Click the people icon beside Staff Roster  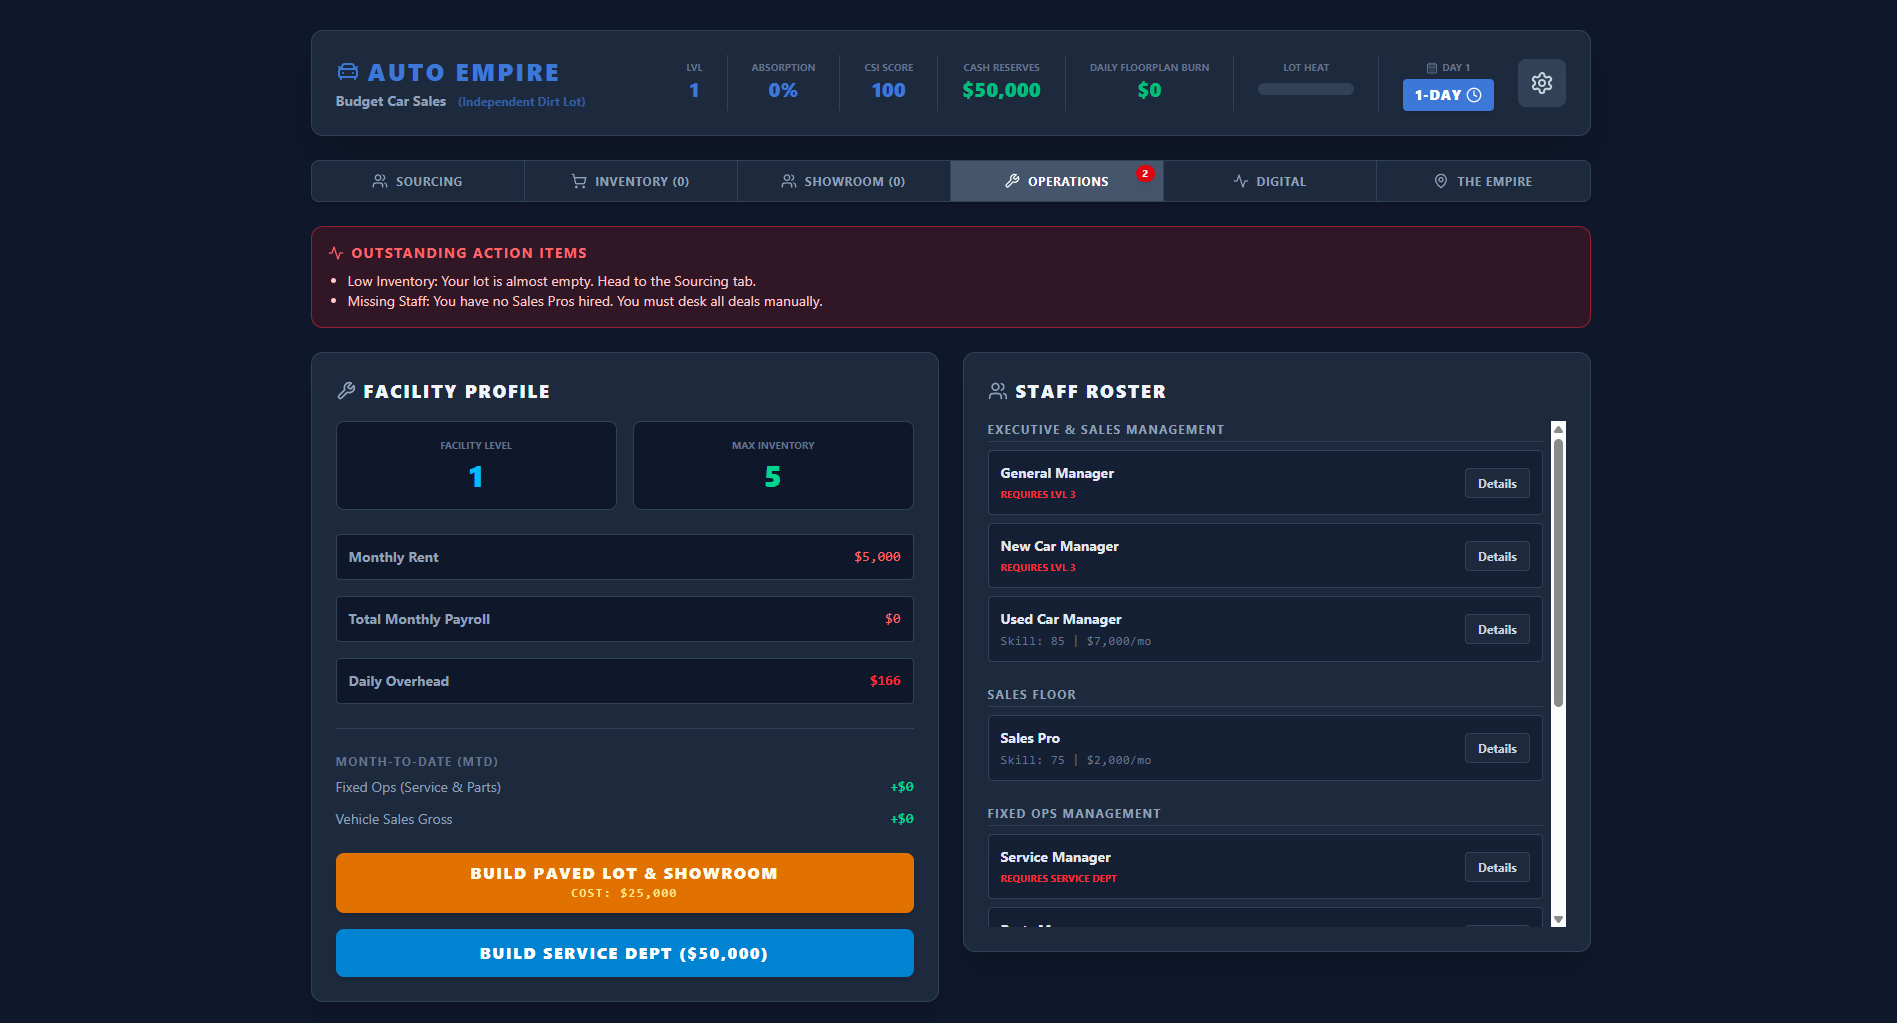pos(997,391)
